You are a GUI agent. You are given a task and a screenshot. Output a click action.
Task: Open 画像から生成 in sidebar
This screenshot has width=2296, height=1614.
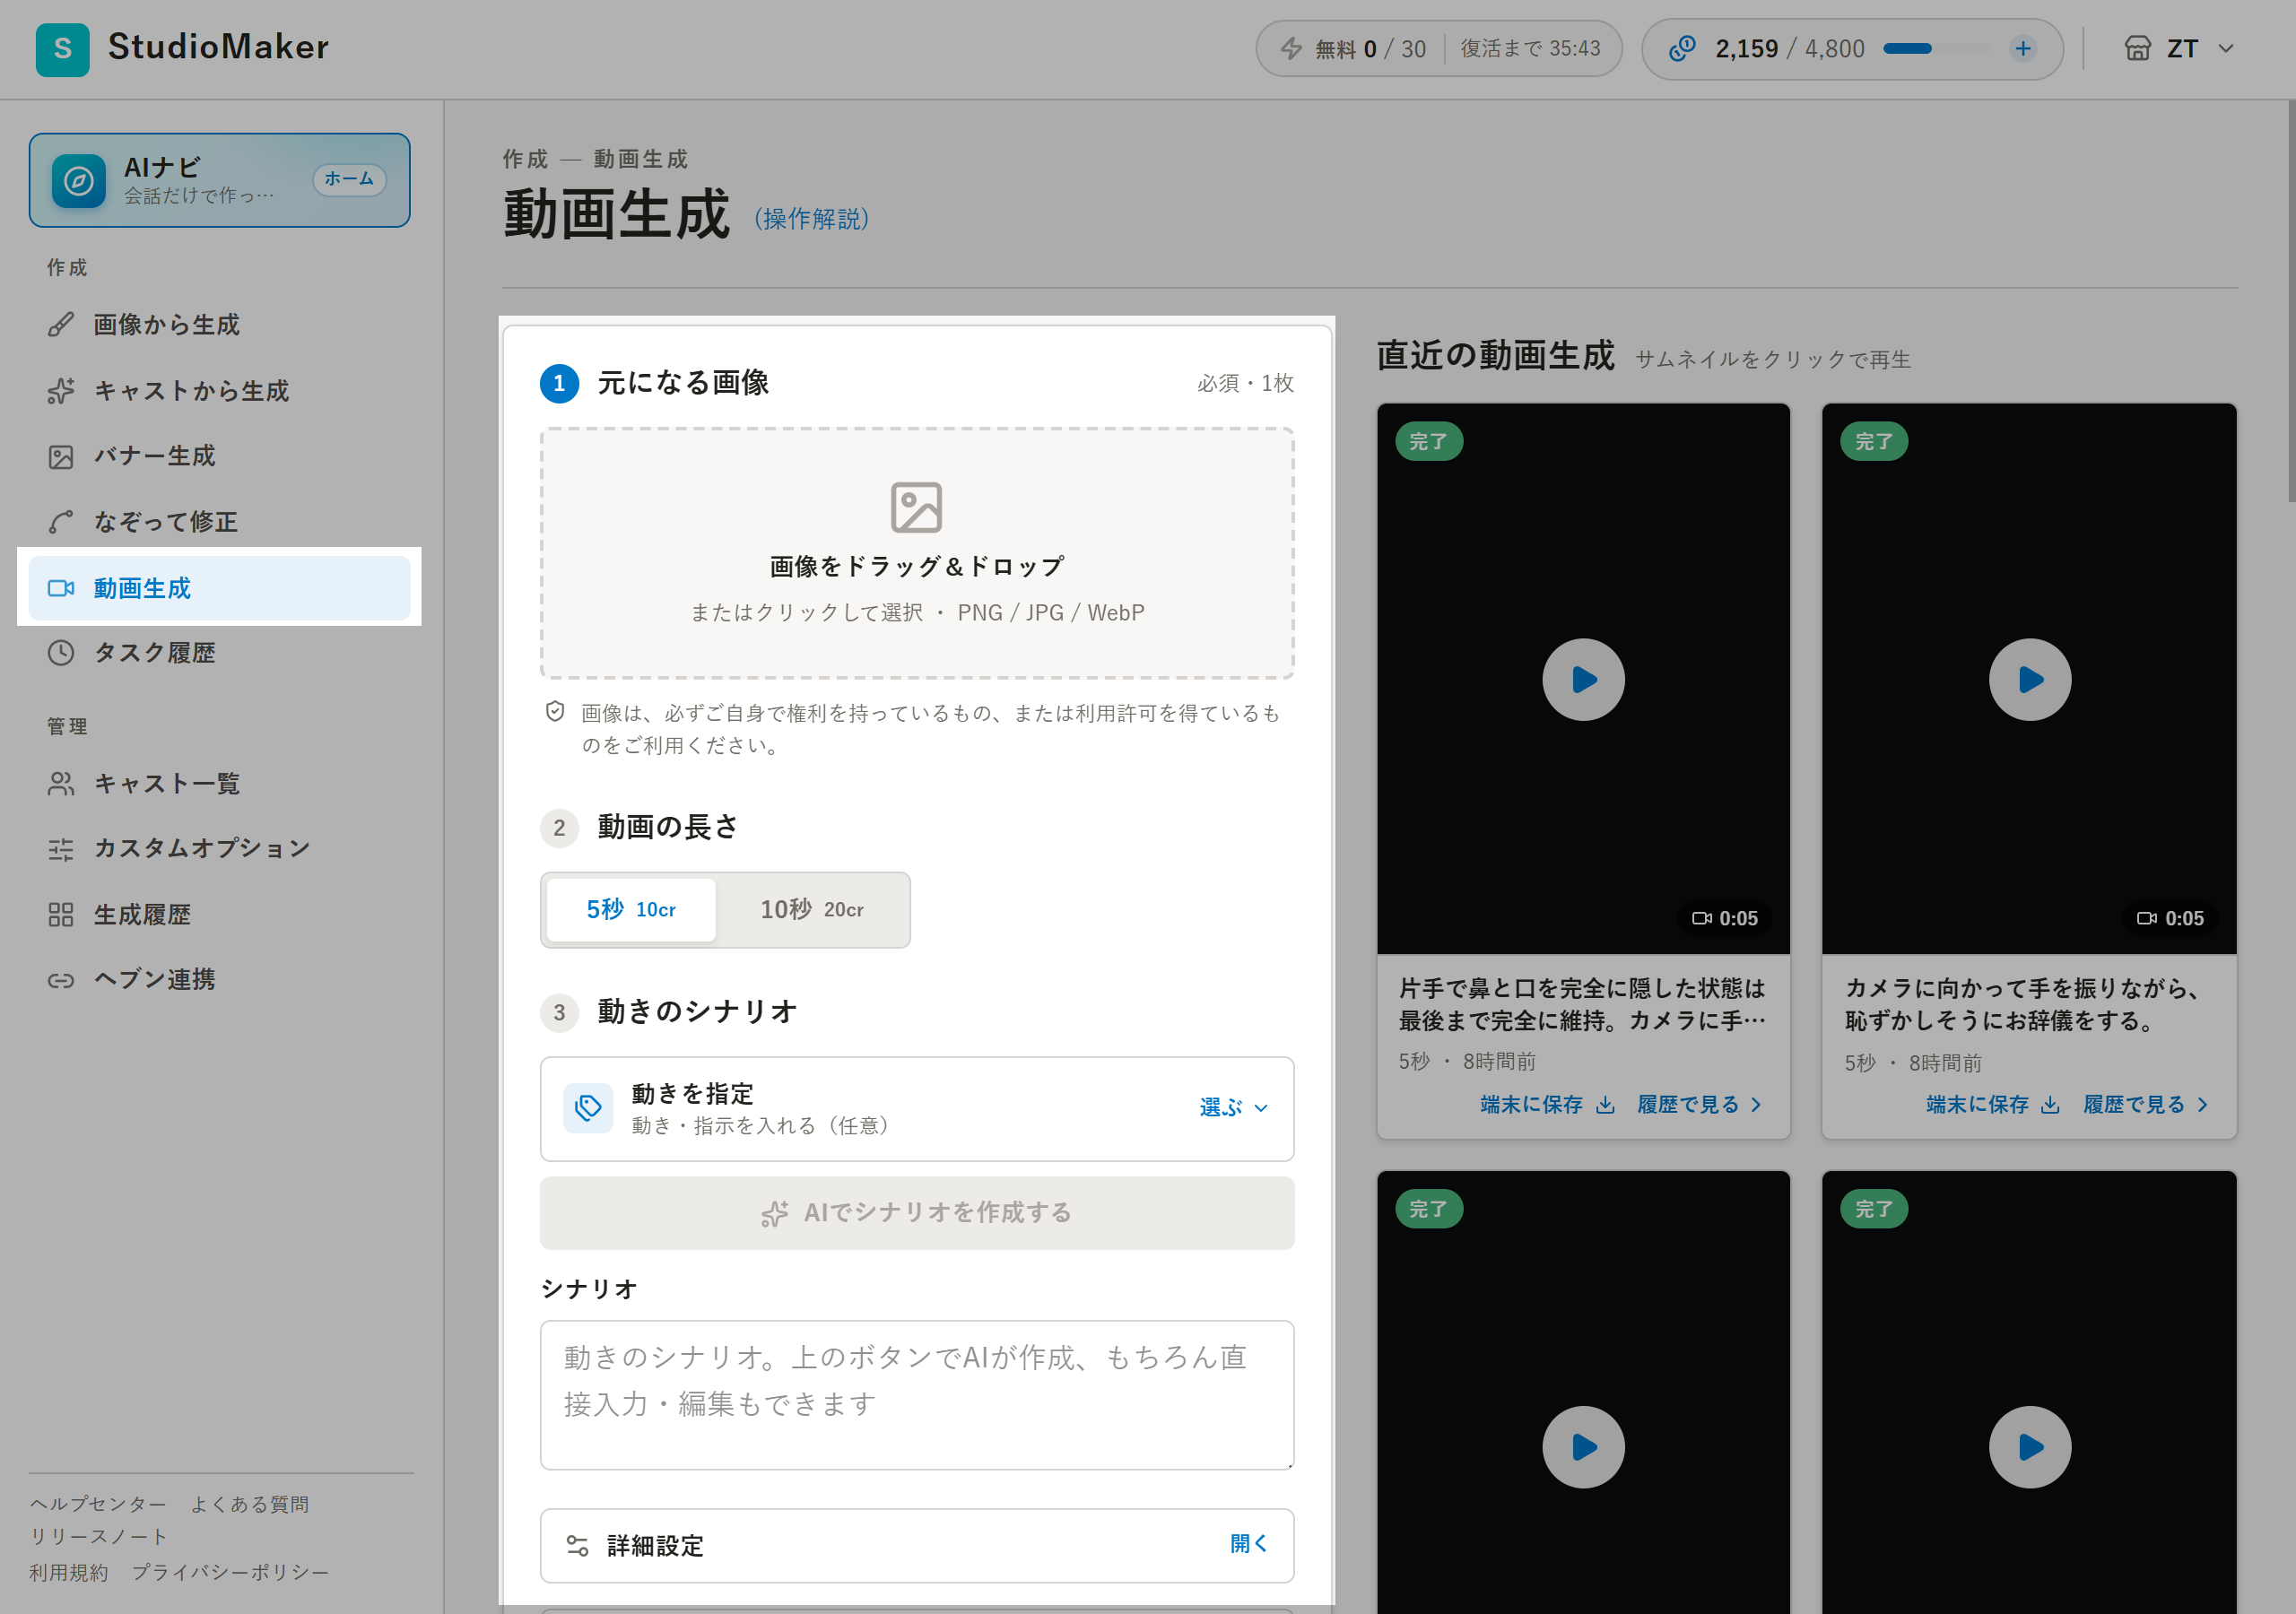(x=219, y=325)
